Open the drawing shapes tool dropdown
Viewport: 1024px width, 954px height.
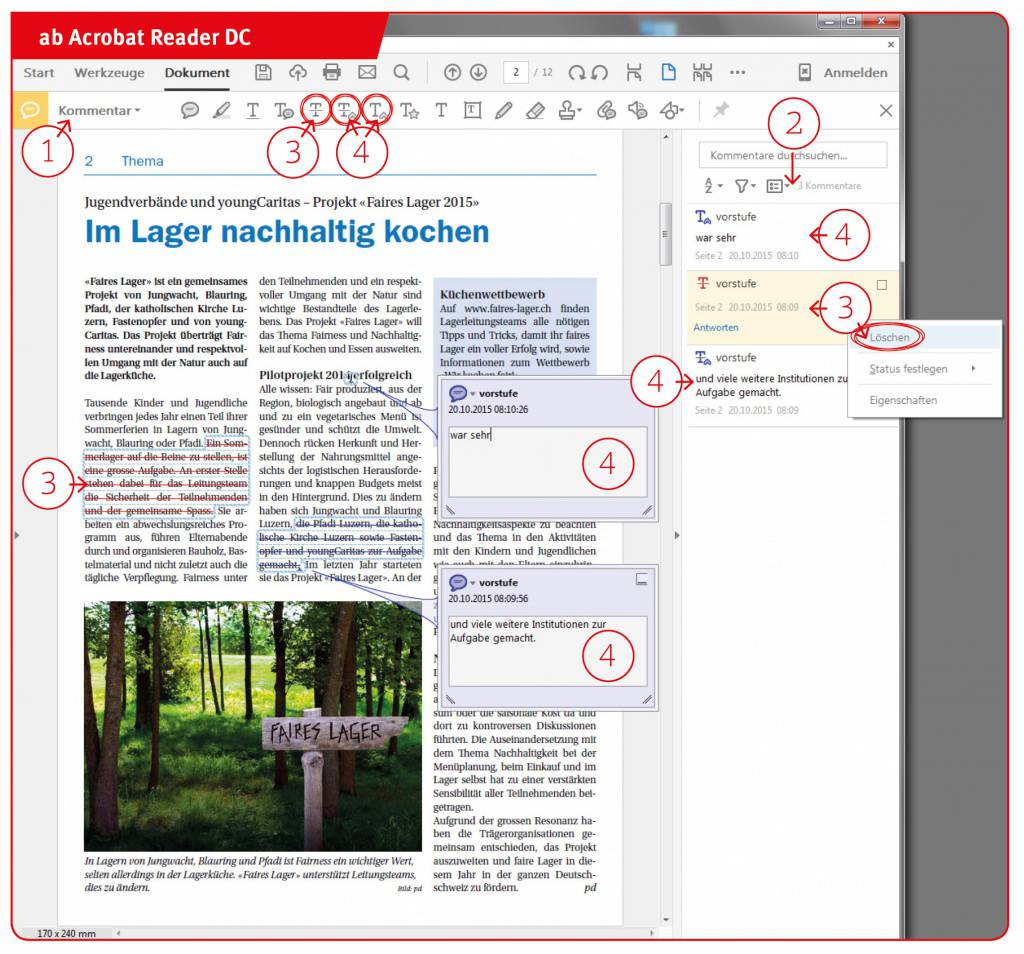671,110
